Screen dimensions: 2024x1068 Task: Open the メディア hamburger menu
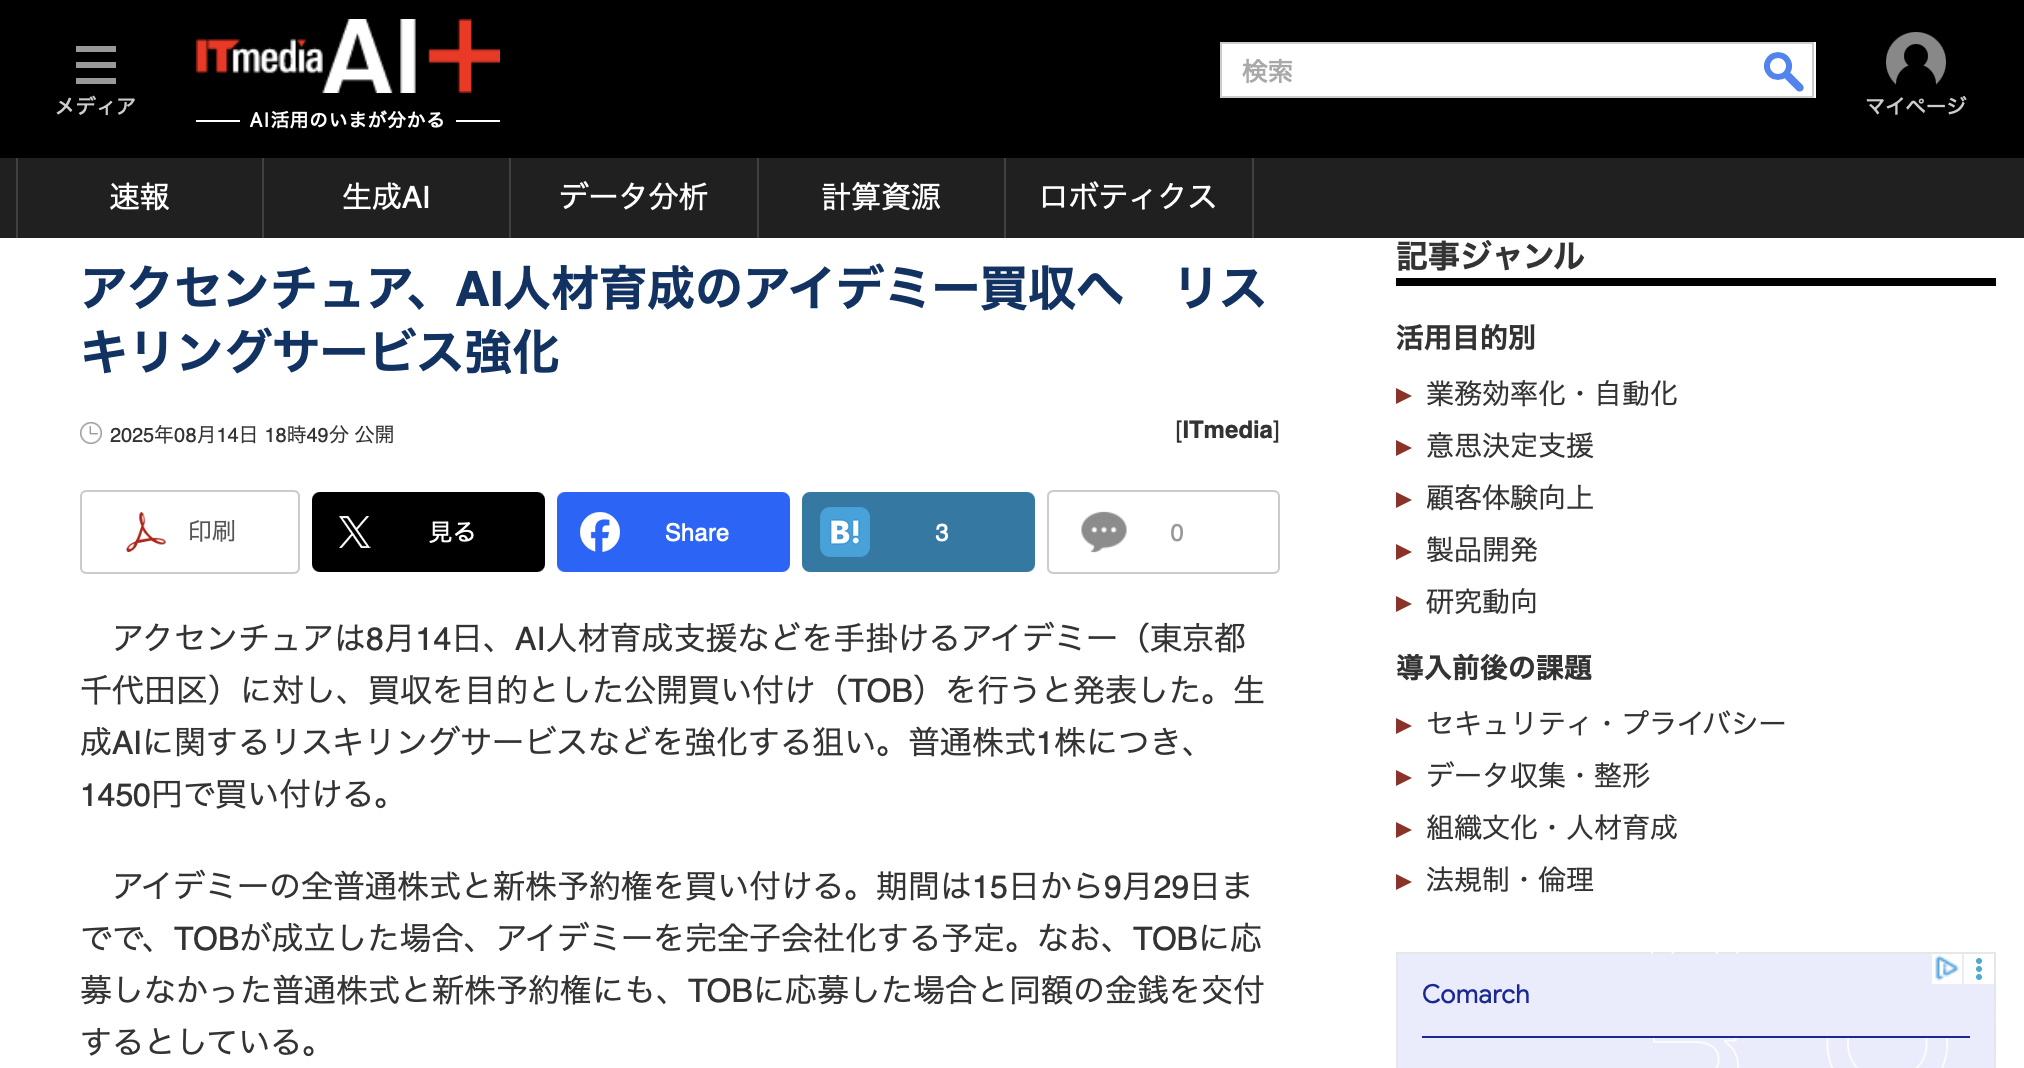95,80
